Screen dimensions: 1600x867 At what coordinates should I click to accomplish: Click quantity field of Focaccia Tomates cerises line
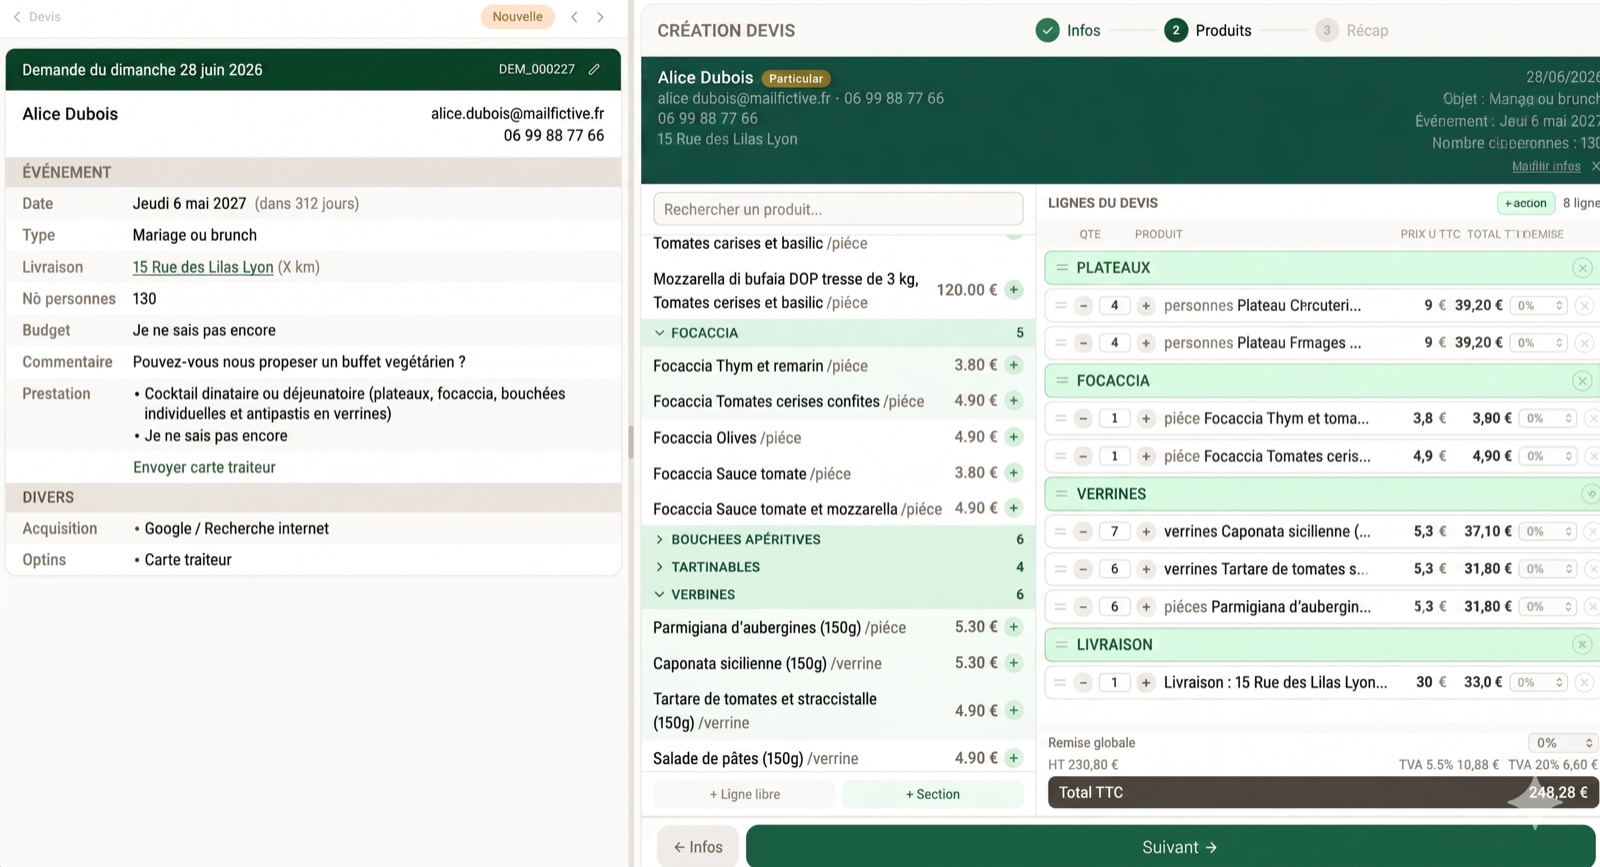tap(1114, 456)
